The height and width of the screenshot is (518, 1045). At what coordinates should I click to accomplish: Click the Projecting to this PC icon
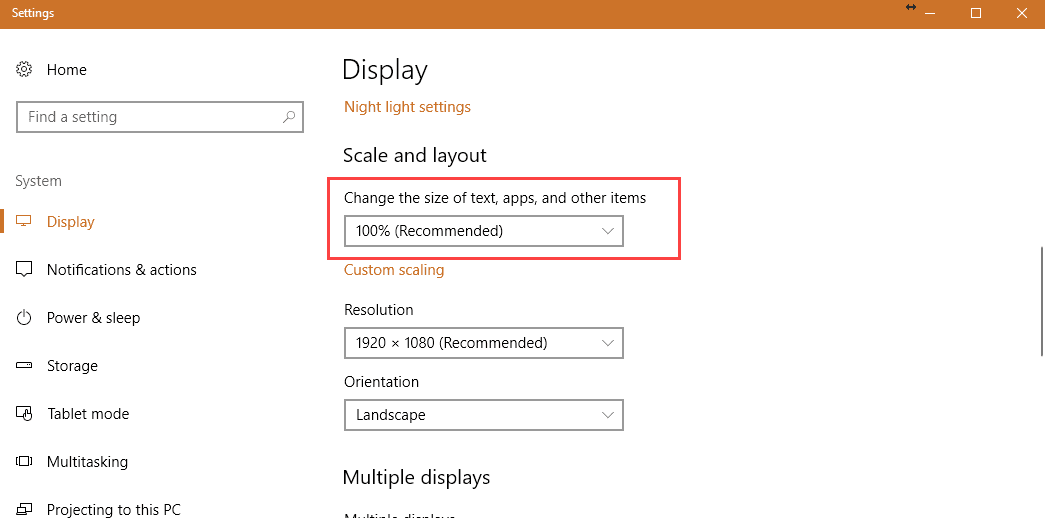click(x=24, y=509)
